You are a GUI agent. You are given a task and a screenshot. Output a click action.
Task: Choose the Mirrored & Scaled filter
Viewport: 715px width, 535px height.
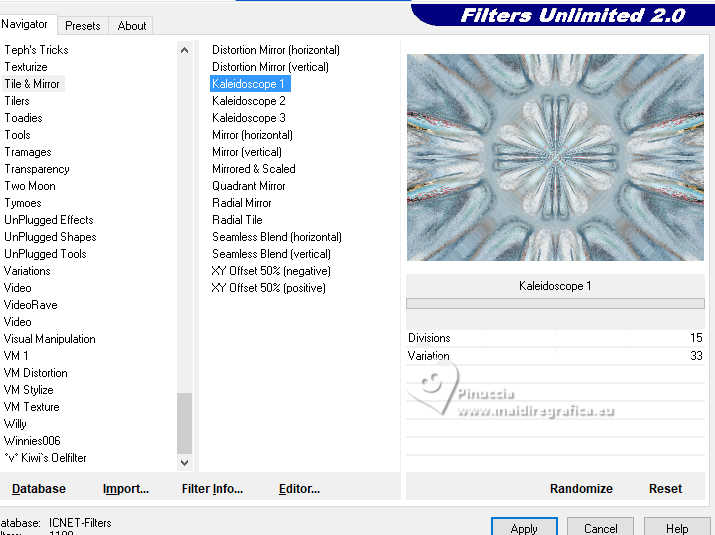[x=254, y=169]
